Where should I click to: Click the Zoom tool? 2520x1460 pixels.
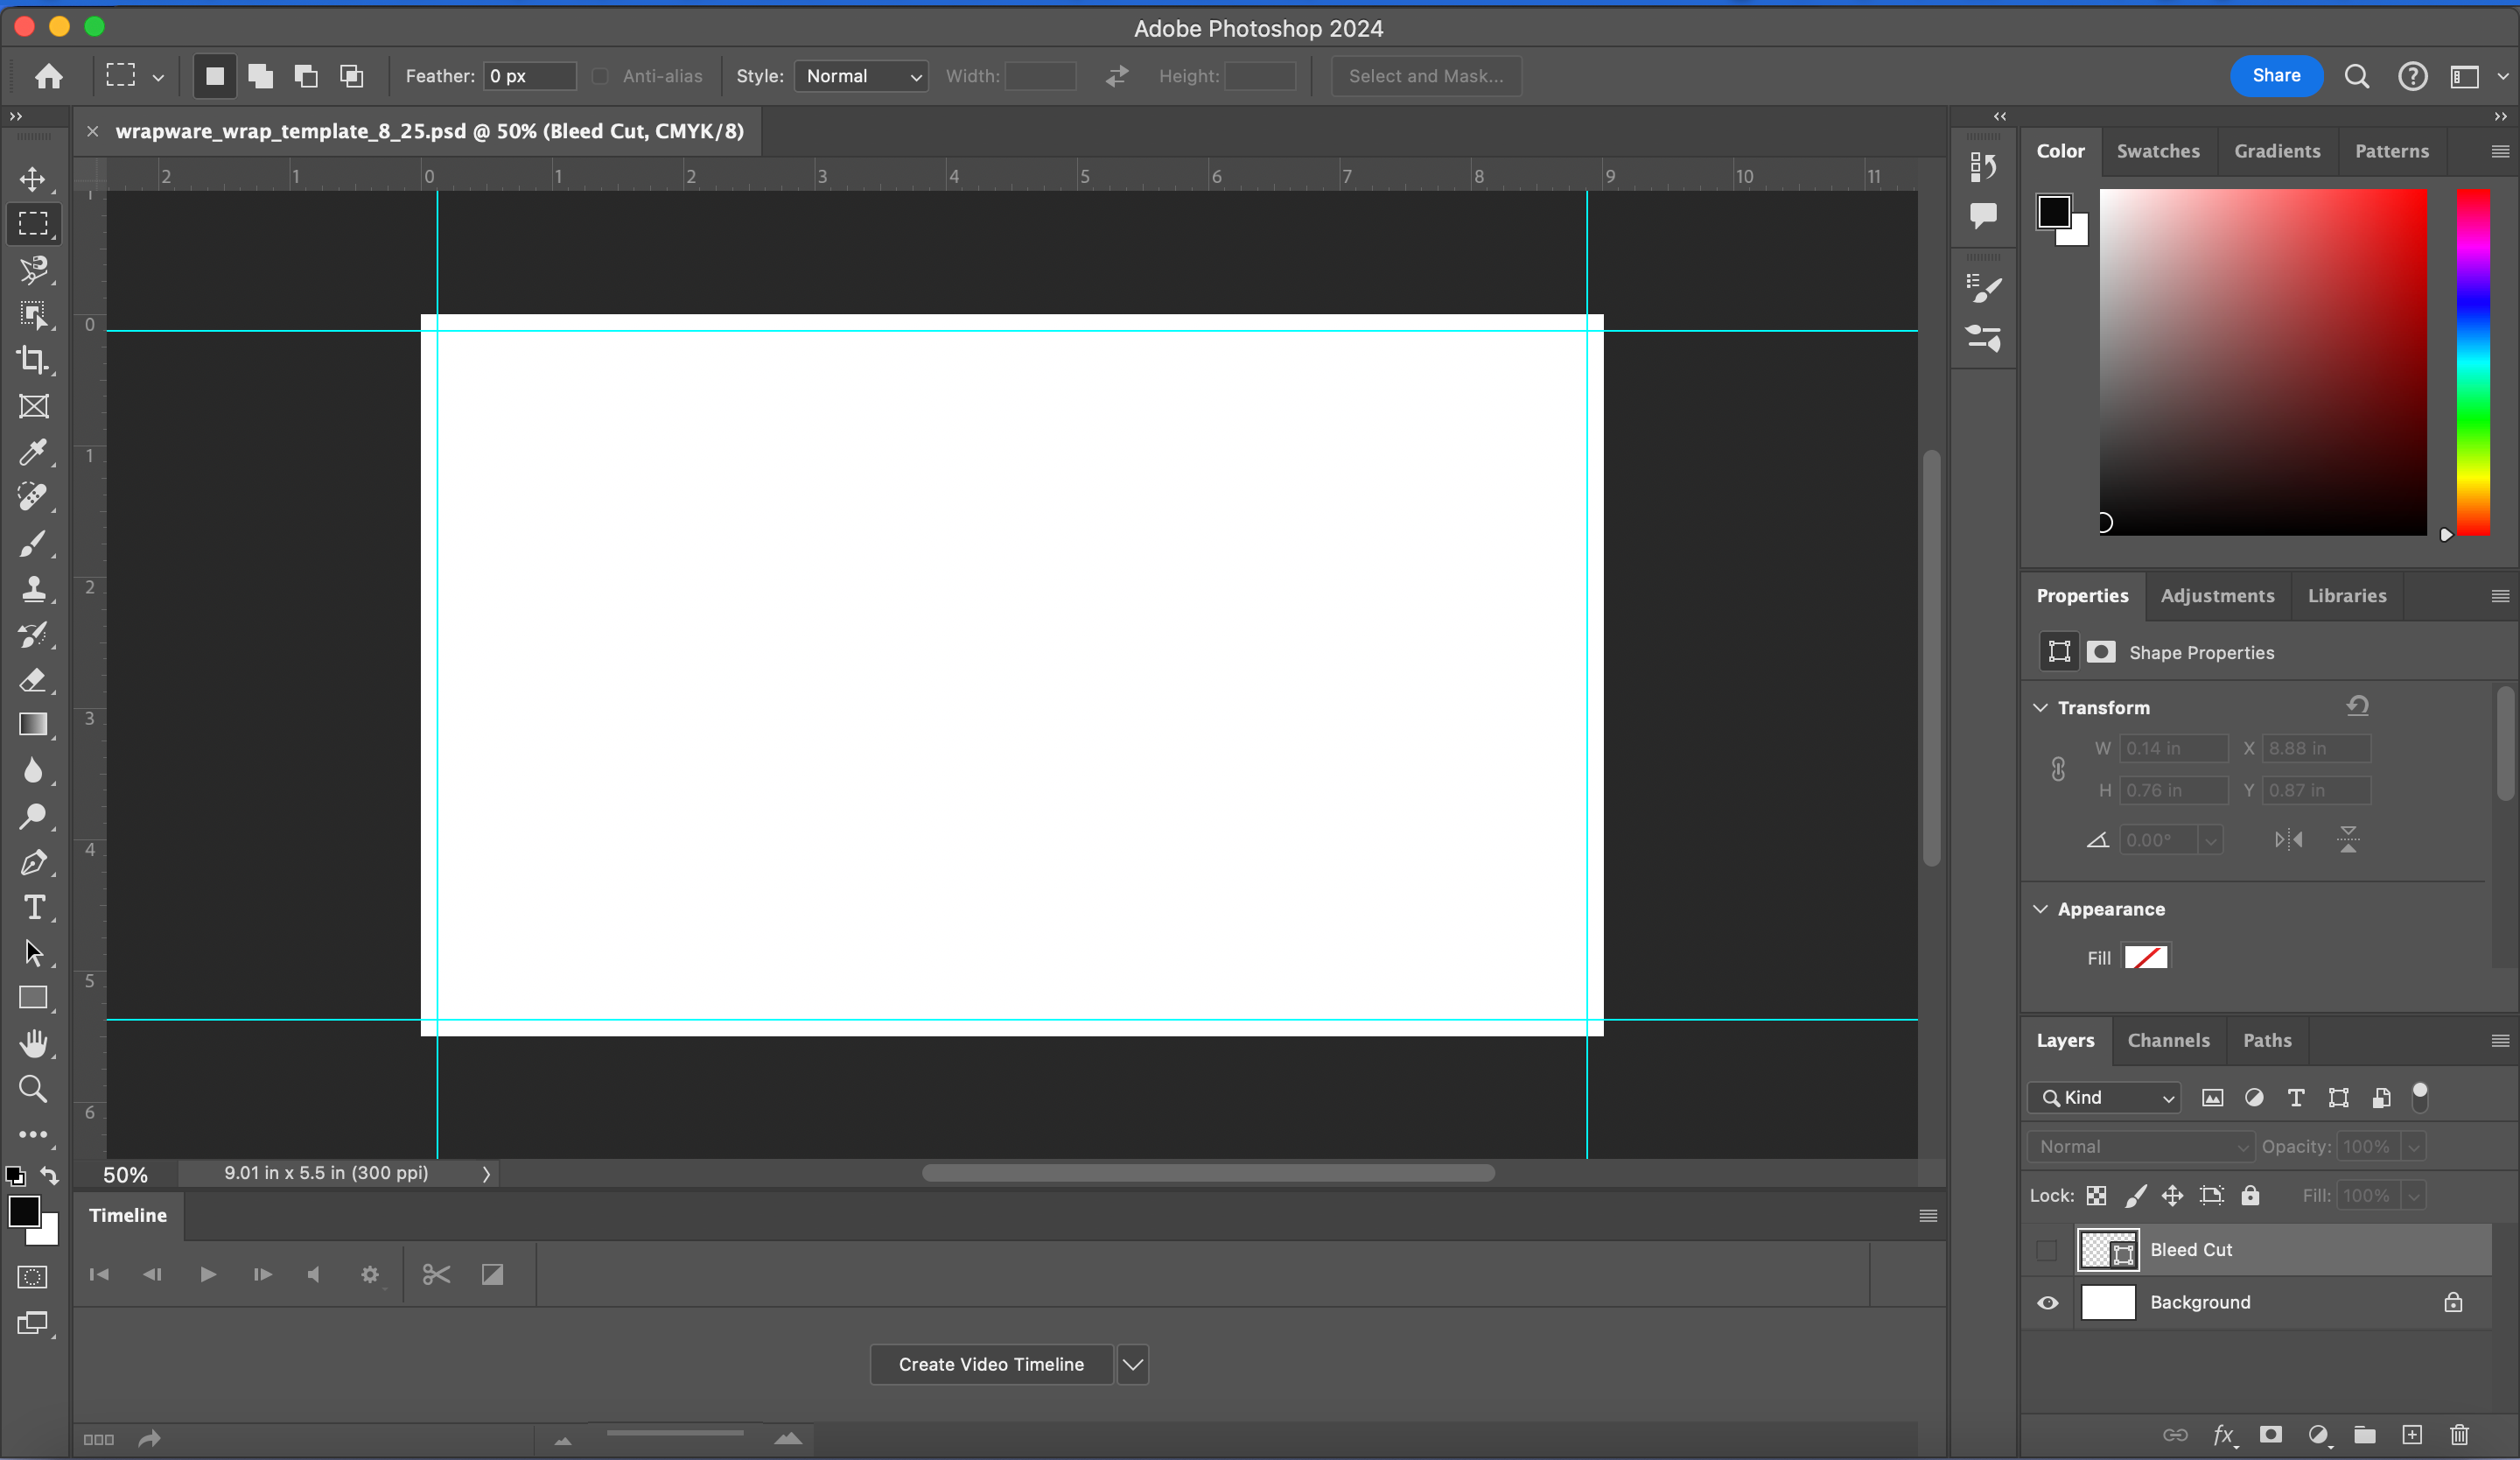[x=33, y=1089]
